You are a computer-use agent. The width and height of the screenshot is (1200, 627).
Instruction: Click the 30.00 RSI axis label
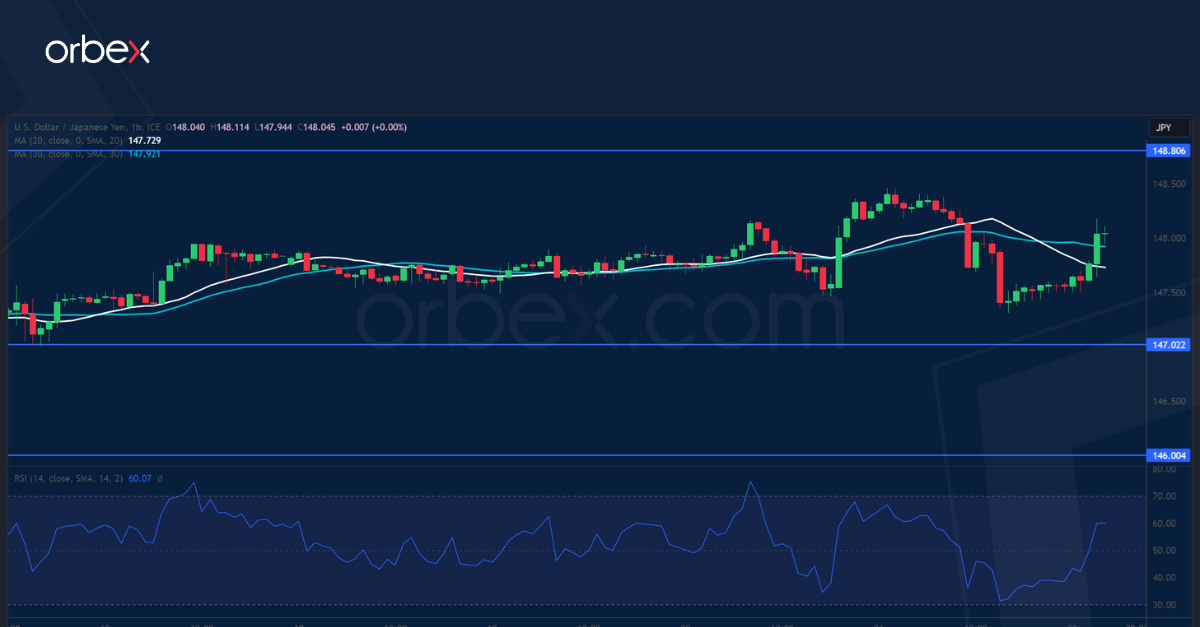click(x=1163, y=605)
